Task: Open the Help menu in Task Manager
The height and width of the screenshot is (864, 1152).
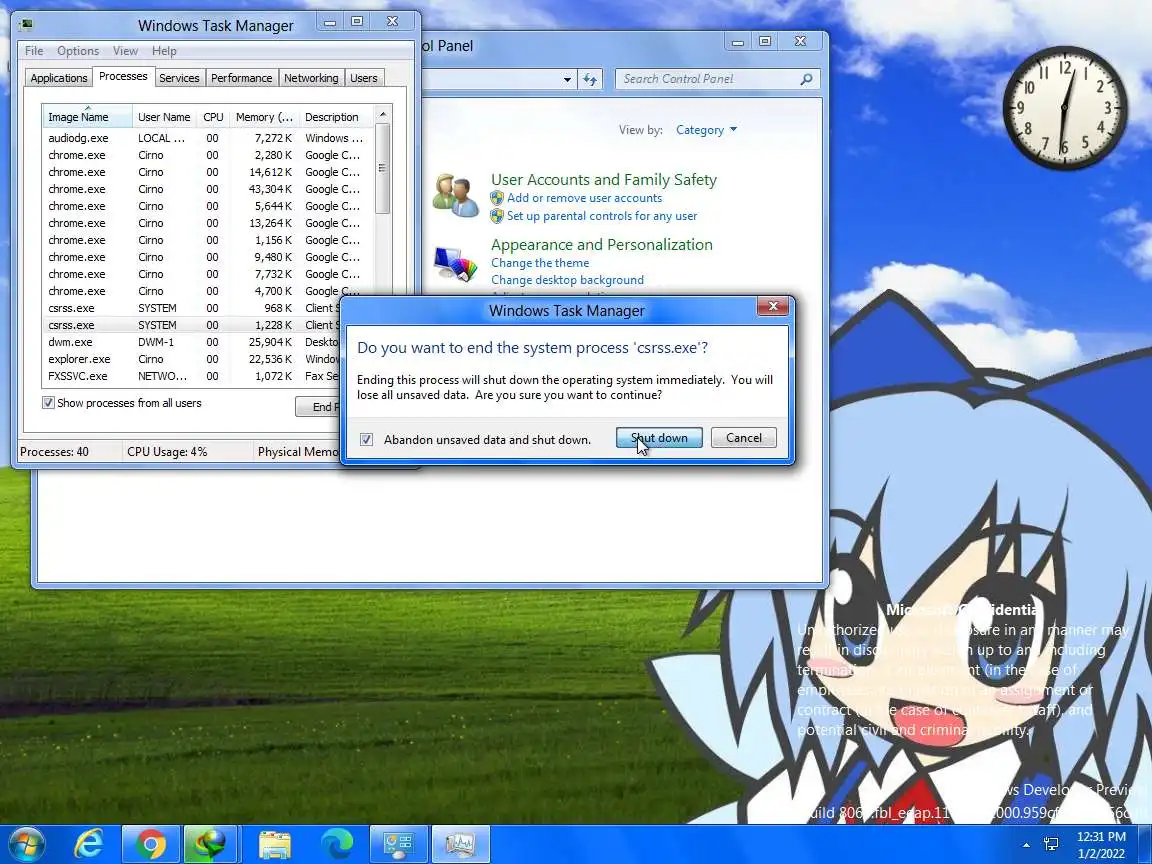Action: click(x=164, y=51)
